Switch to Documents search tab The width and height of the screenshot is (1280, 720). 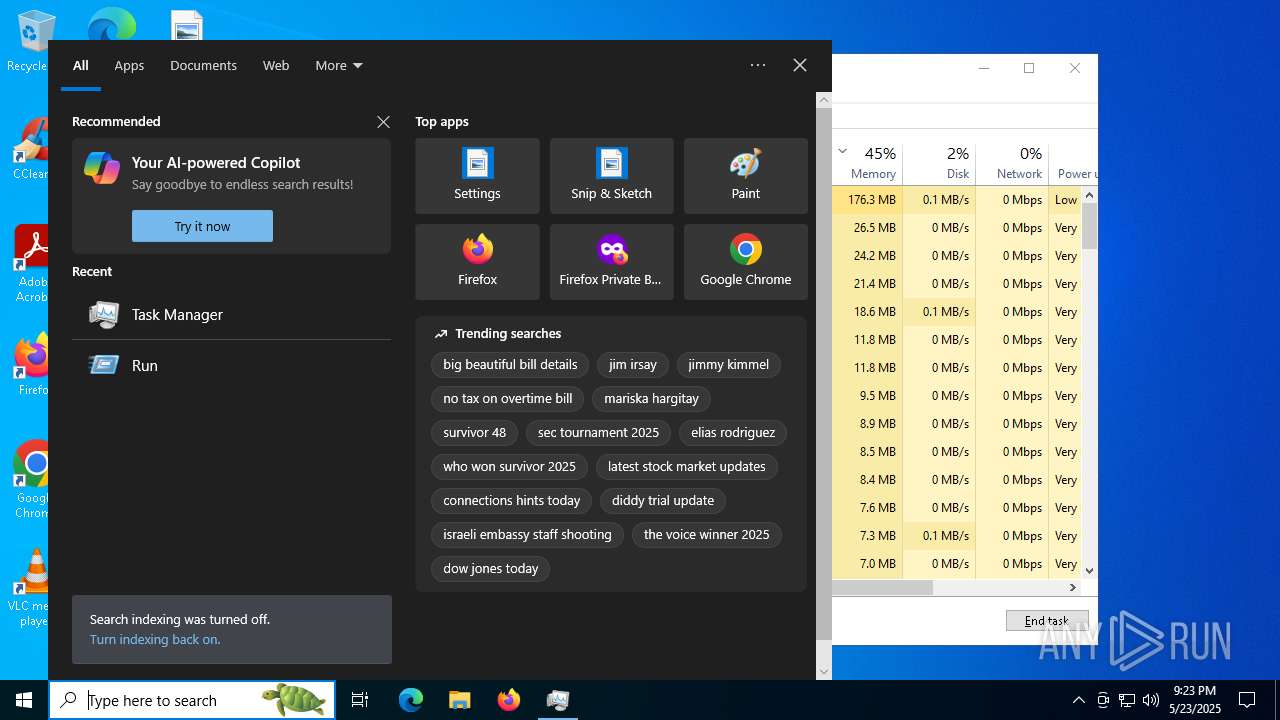pos(203,65)
